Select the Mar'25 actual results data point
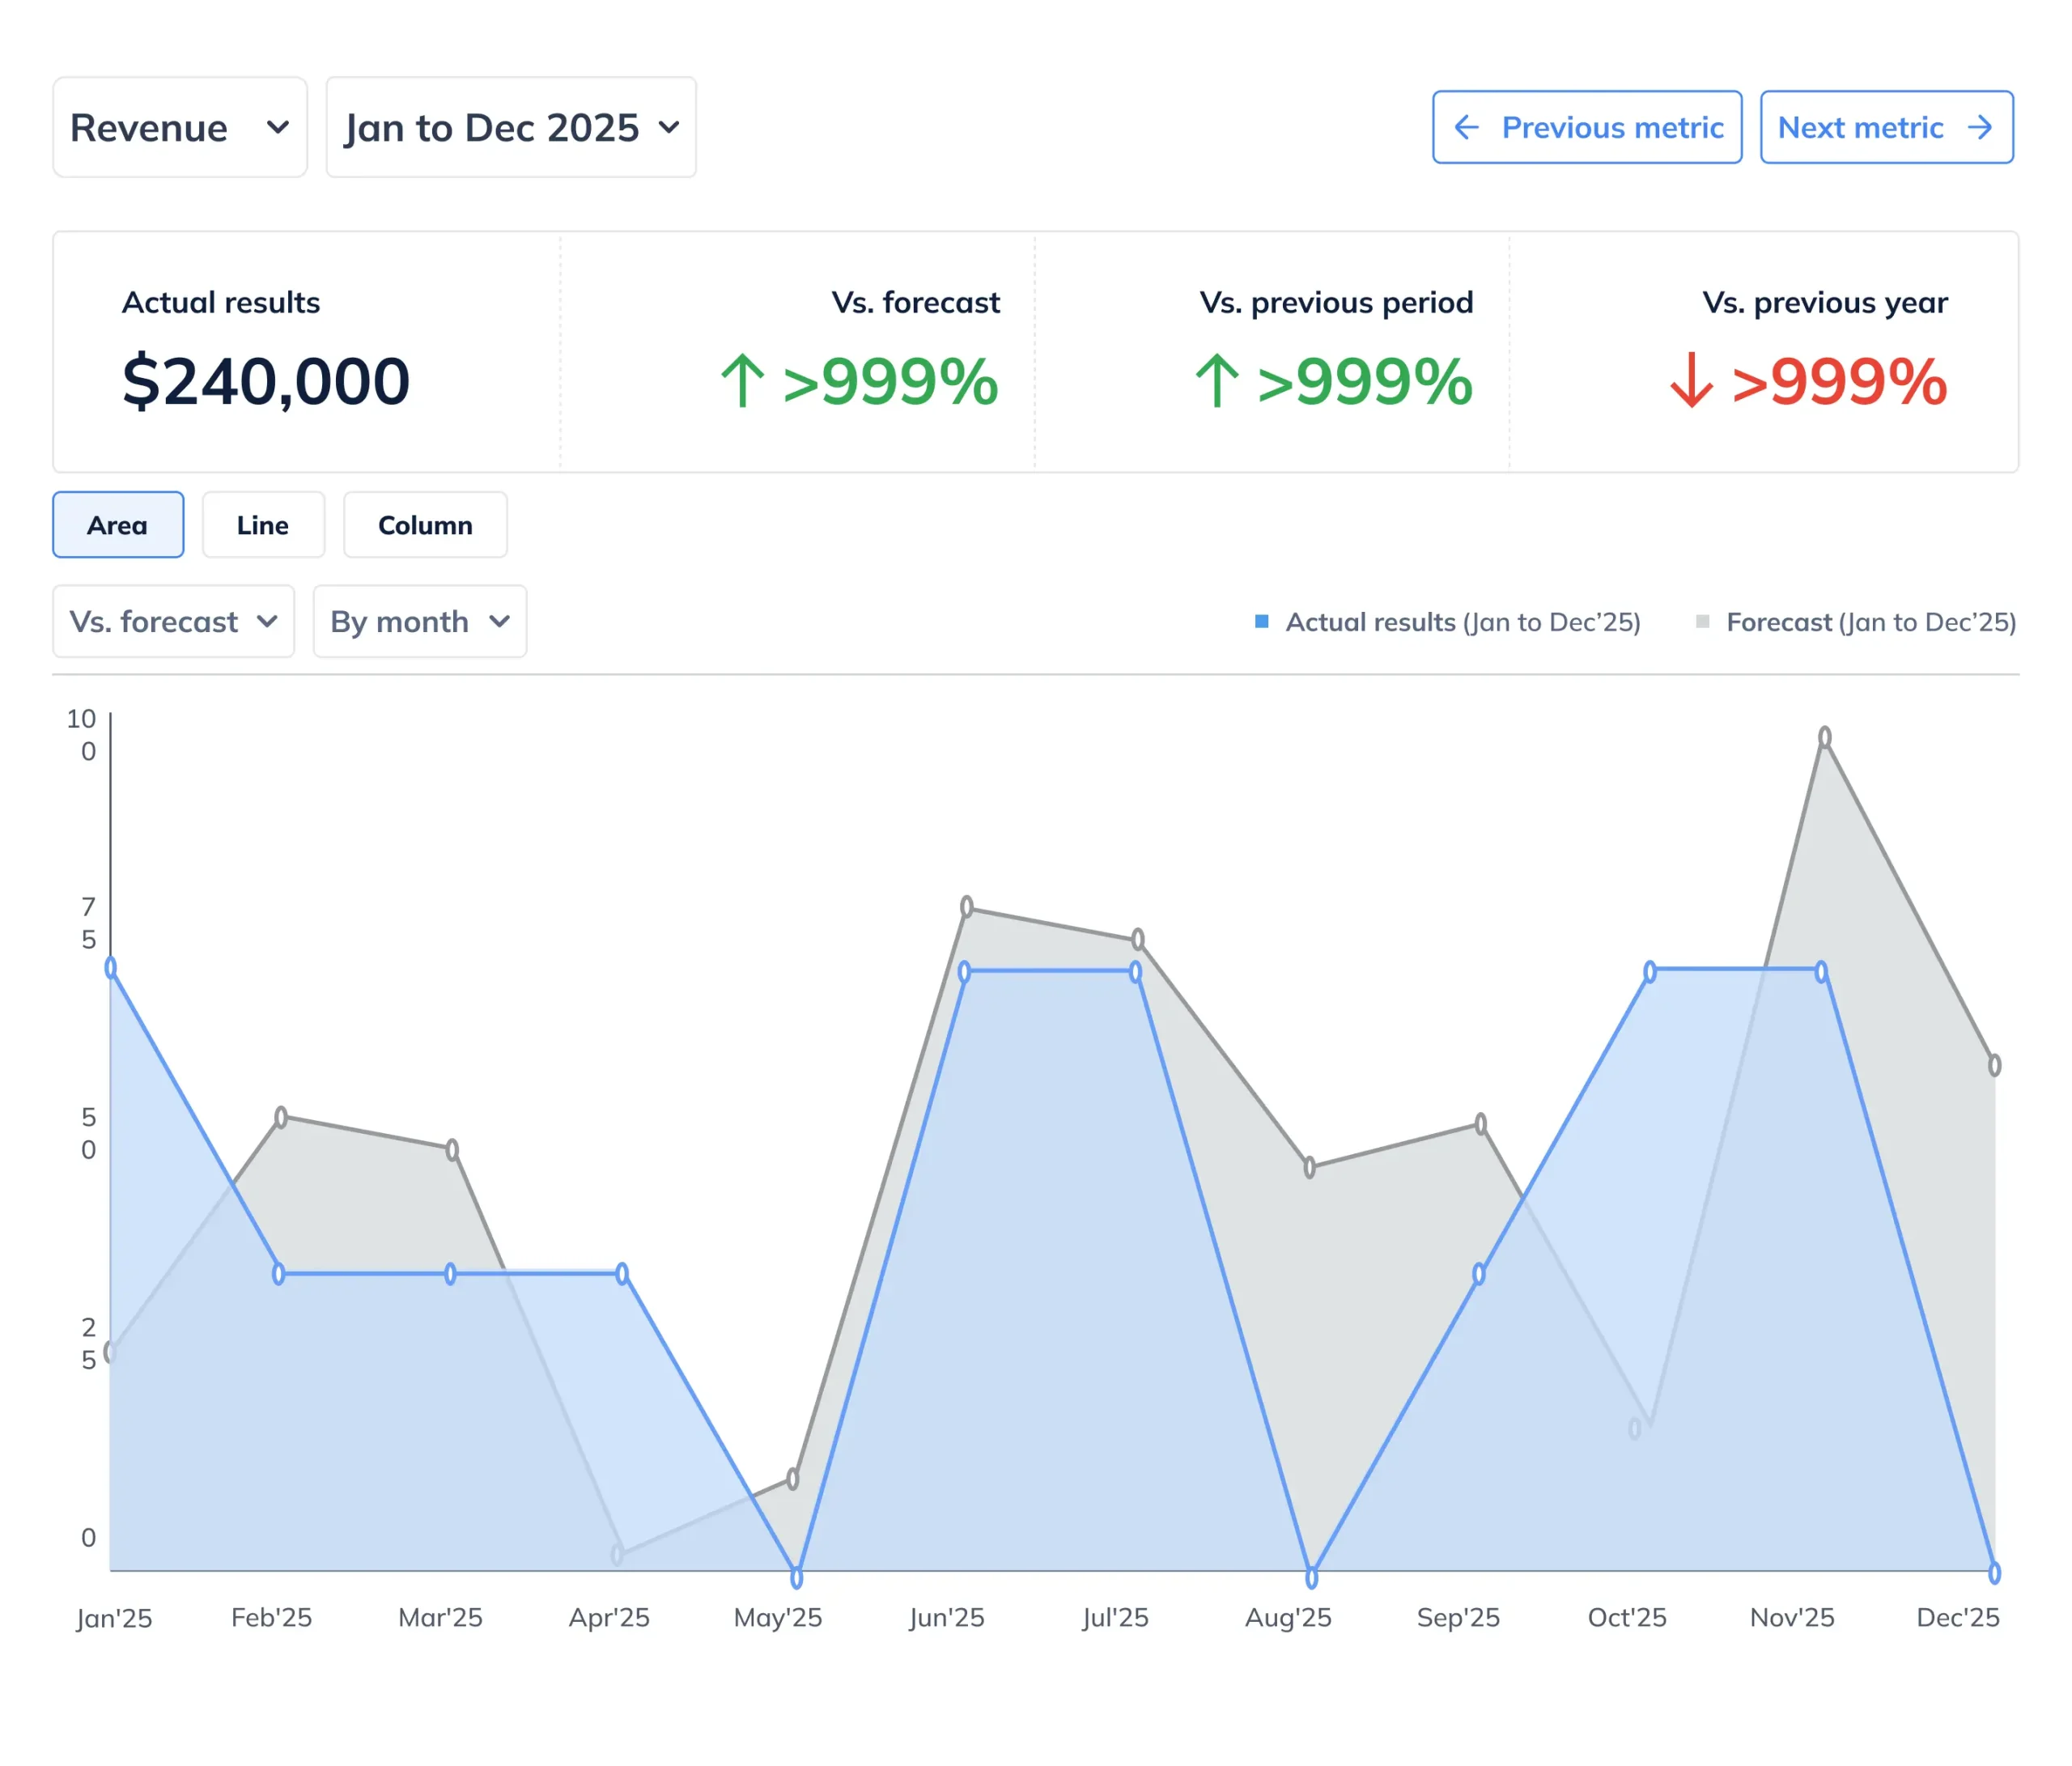 (x=450, y=1274)
